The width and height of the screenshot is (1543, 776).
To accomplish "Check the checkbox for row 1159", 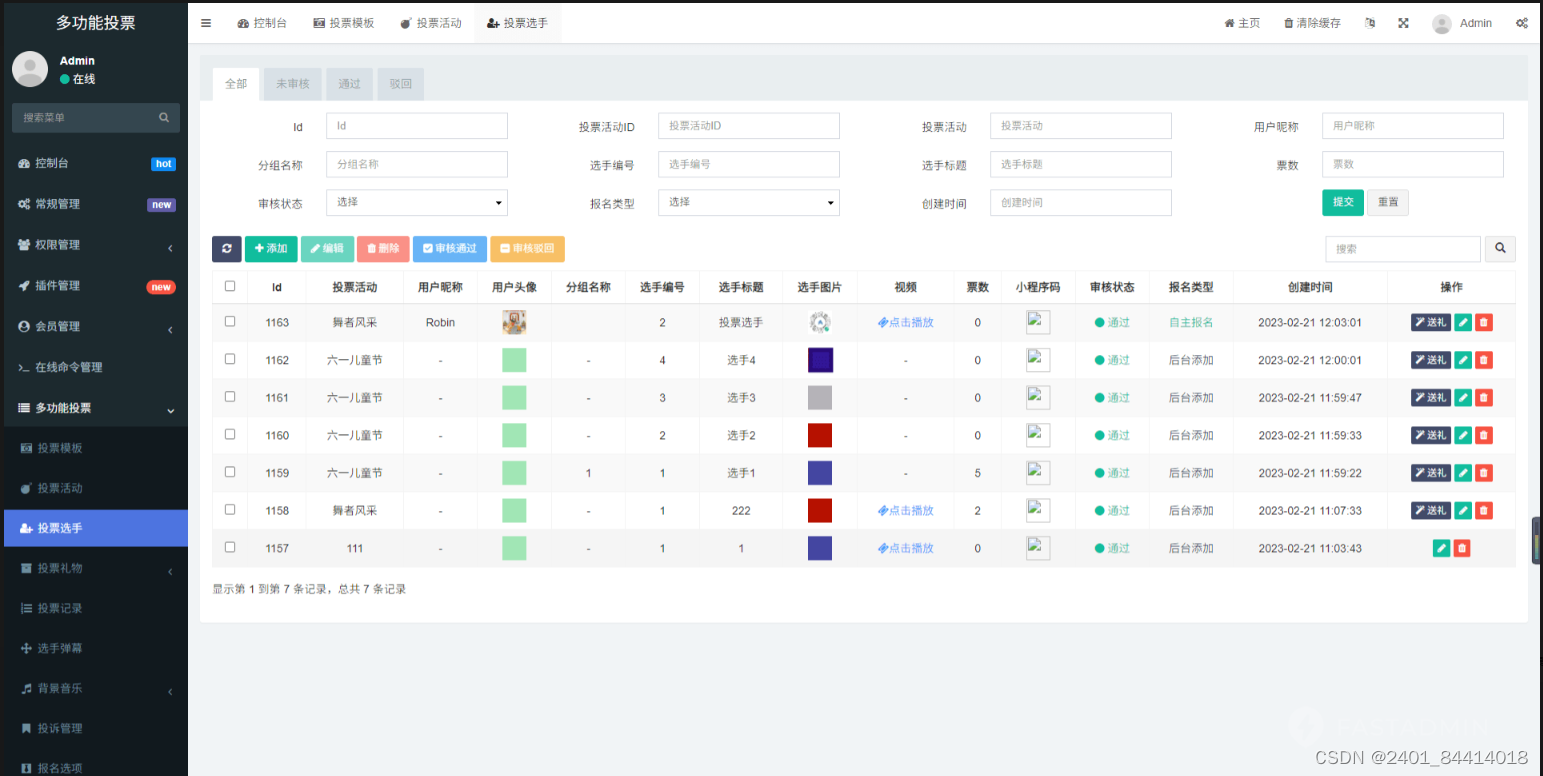I will (x=229, y=472).
